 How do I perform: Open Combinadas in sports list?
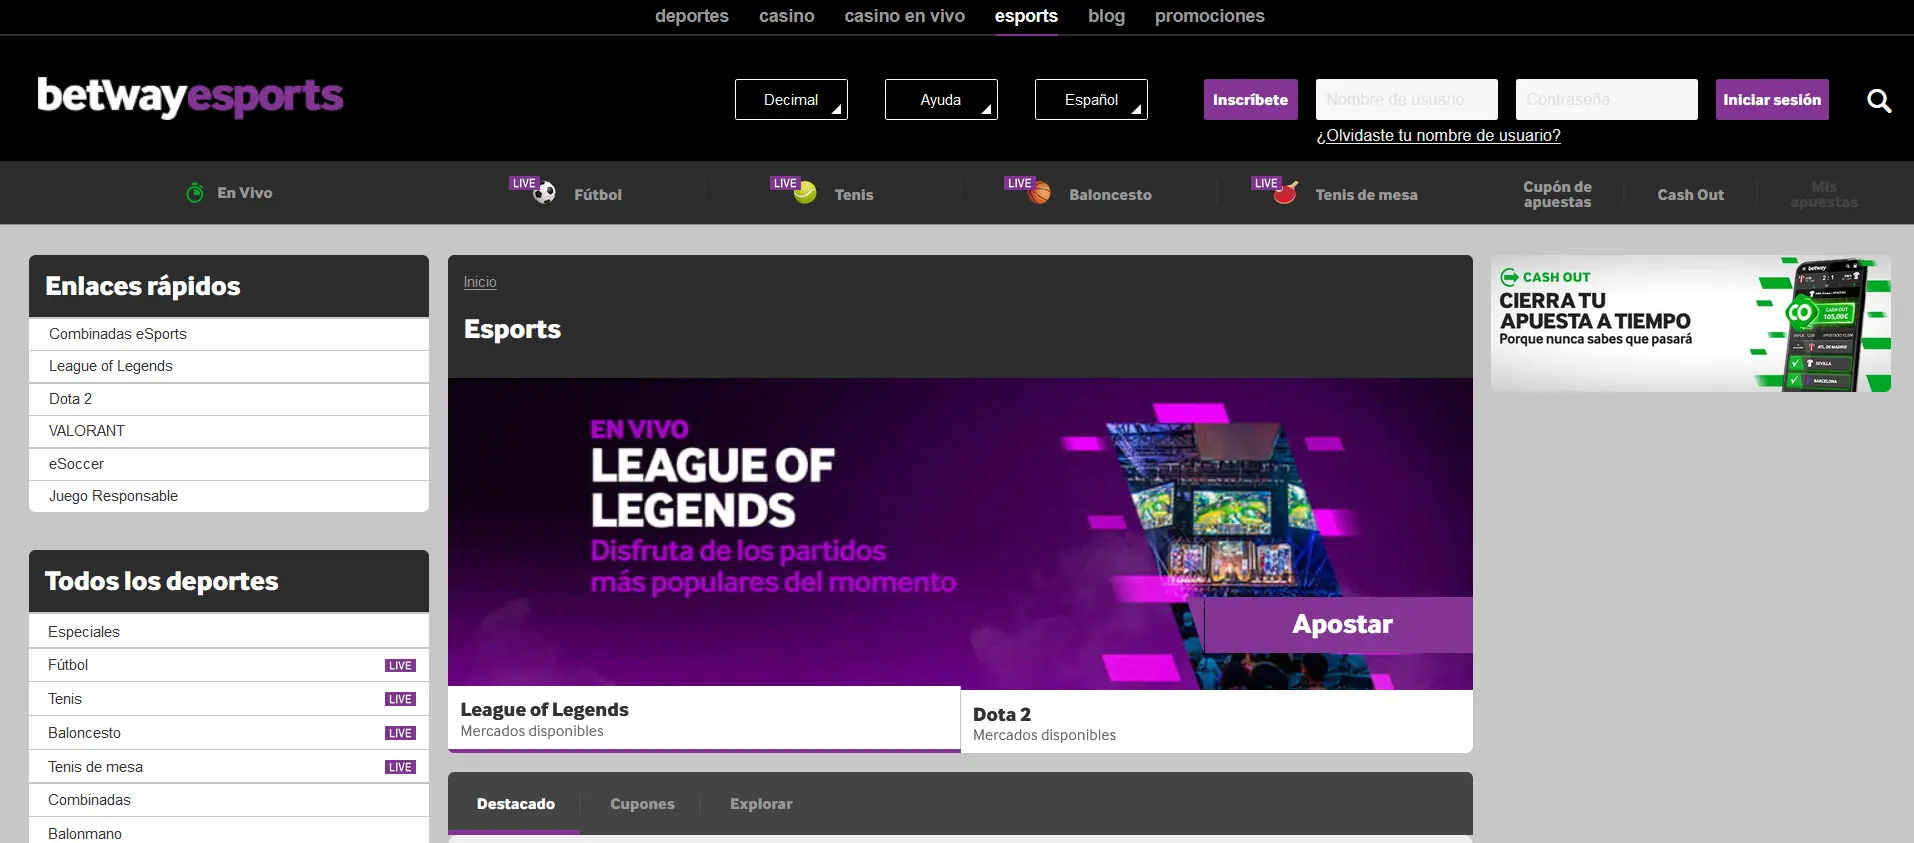tap(229, 800)
